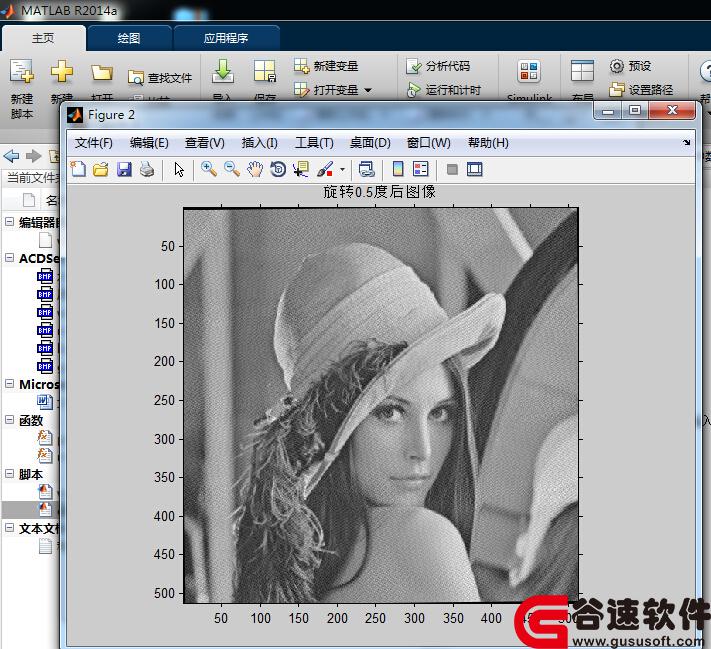Activate the Zoom Out magnifier tool

pyautogui.click(x=232, y=169)
